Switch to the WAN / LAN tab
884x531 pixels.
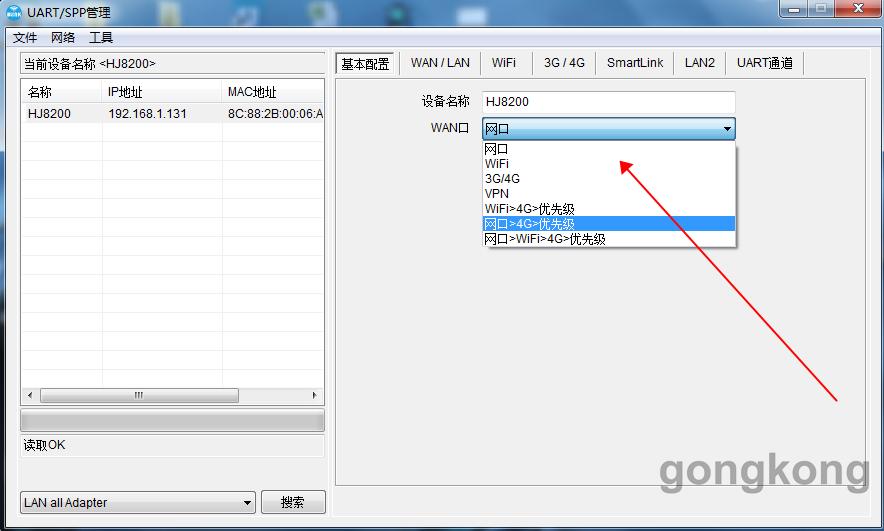click(440, 63)
